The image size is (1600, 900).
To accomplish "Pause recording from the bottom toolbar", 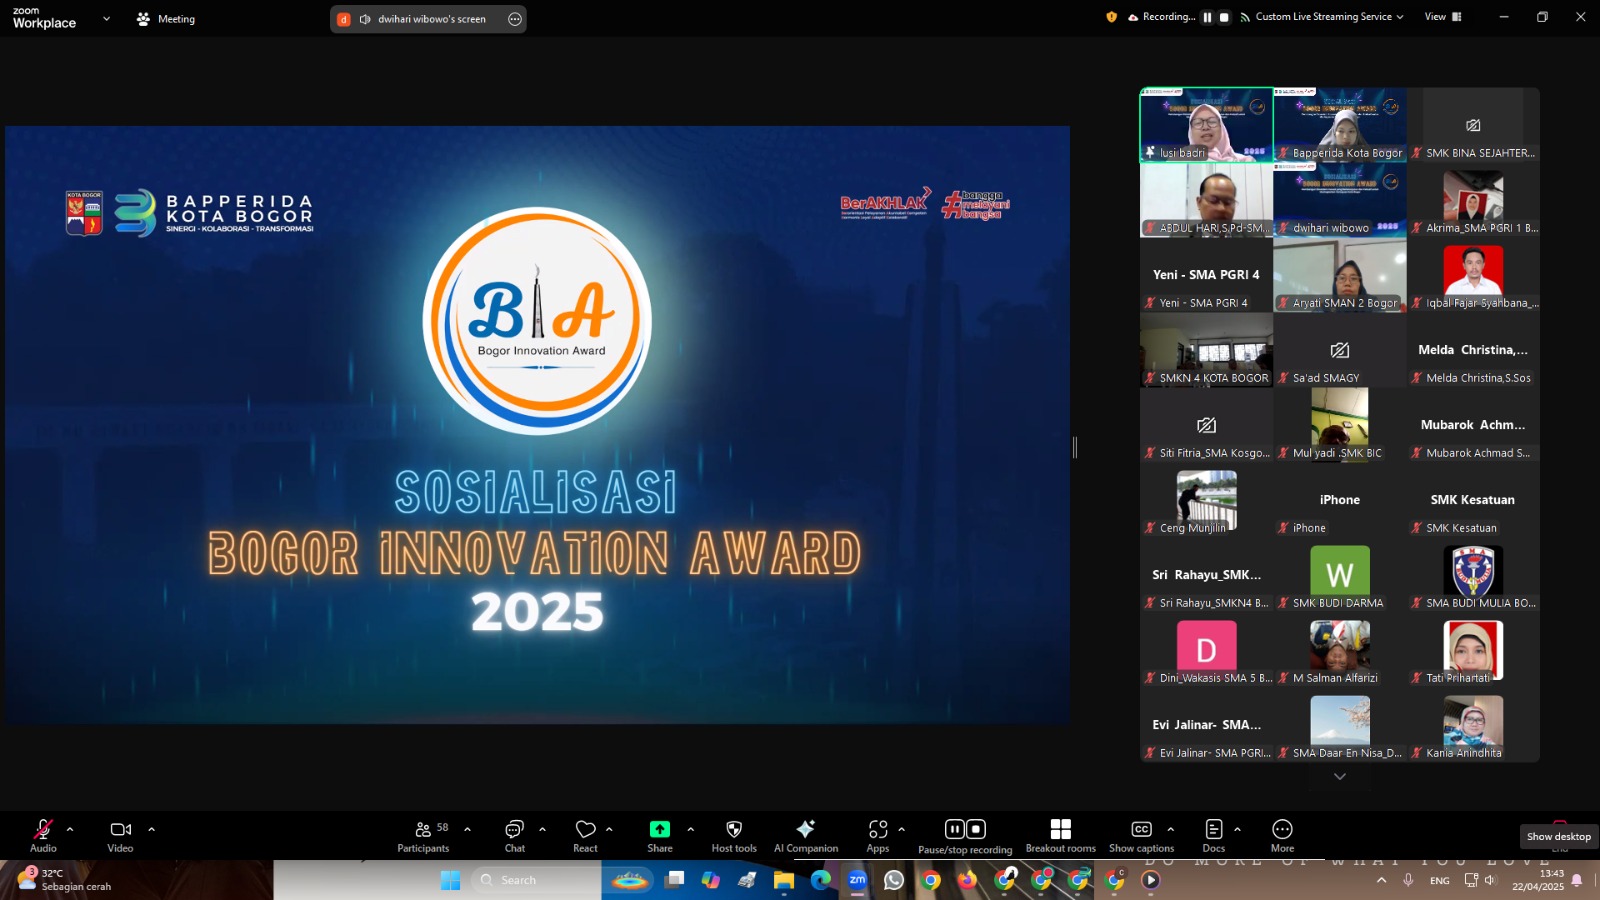I will point(954,829).
